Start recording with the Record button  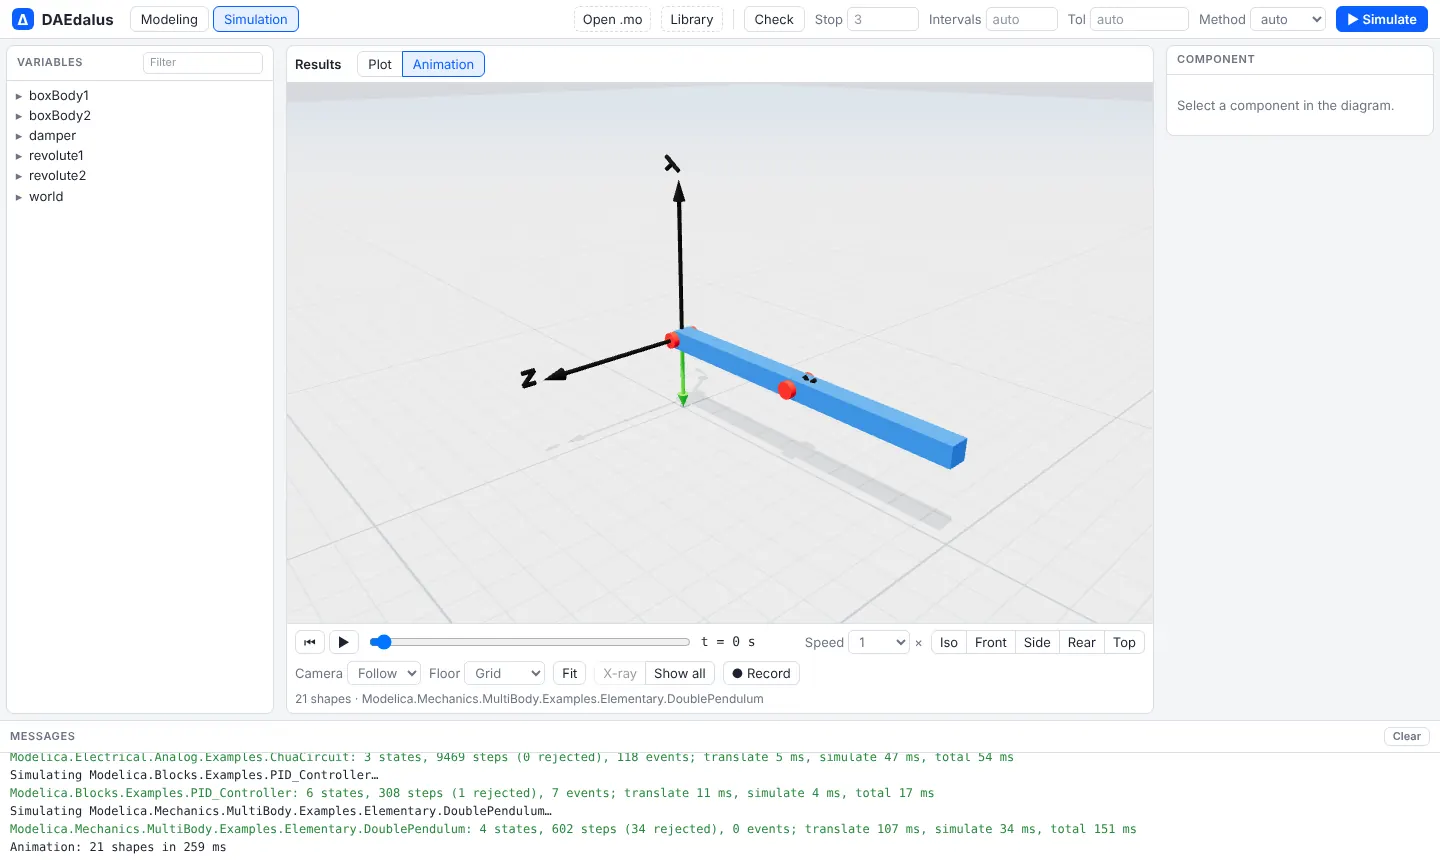pos(761,673)
